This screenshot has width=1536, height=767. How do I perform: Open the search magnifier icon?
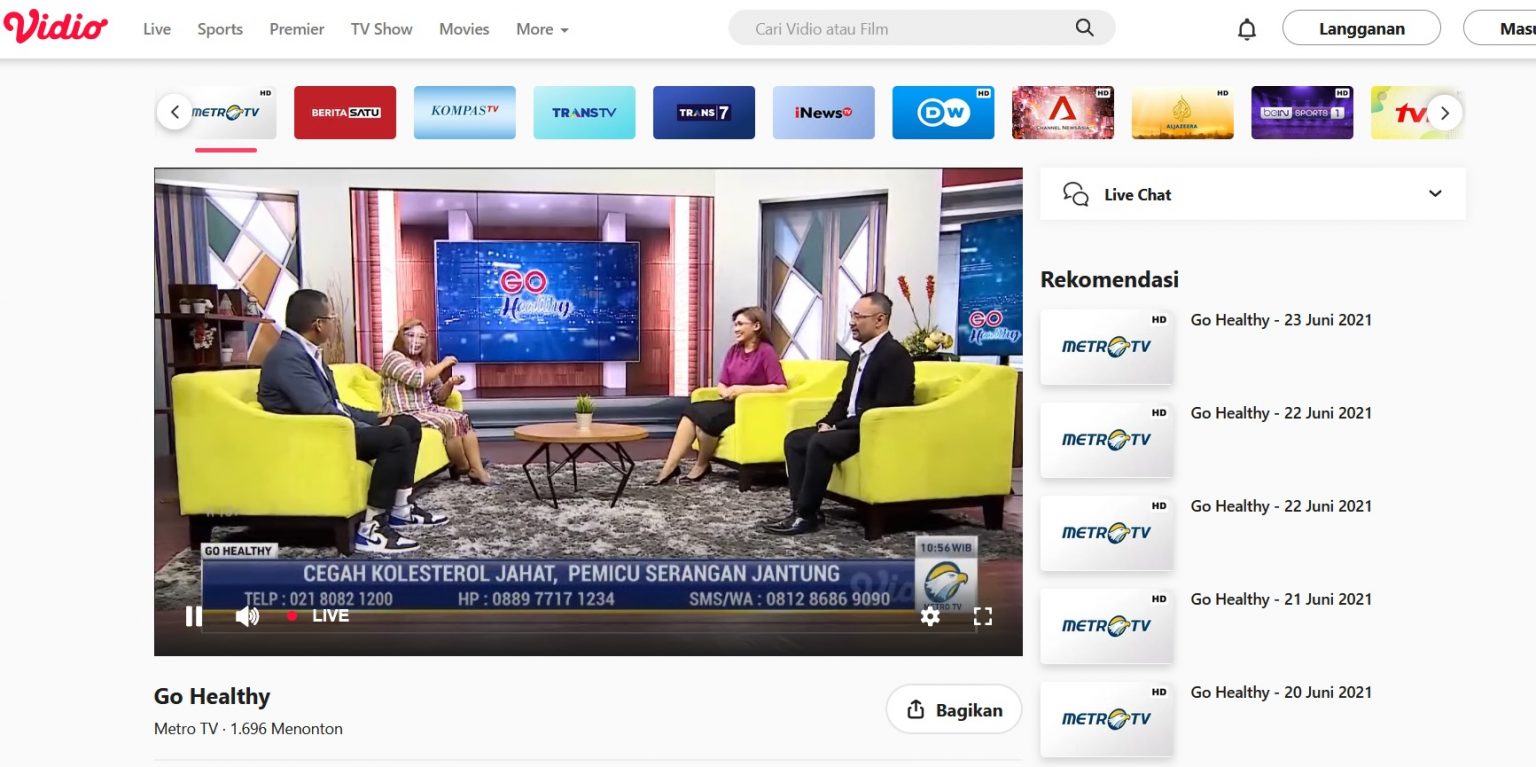tap(1084, 28)
